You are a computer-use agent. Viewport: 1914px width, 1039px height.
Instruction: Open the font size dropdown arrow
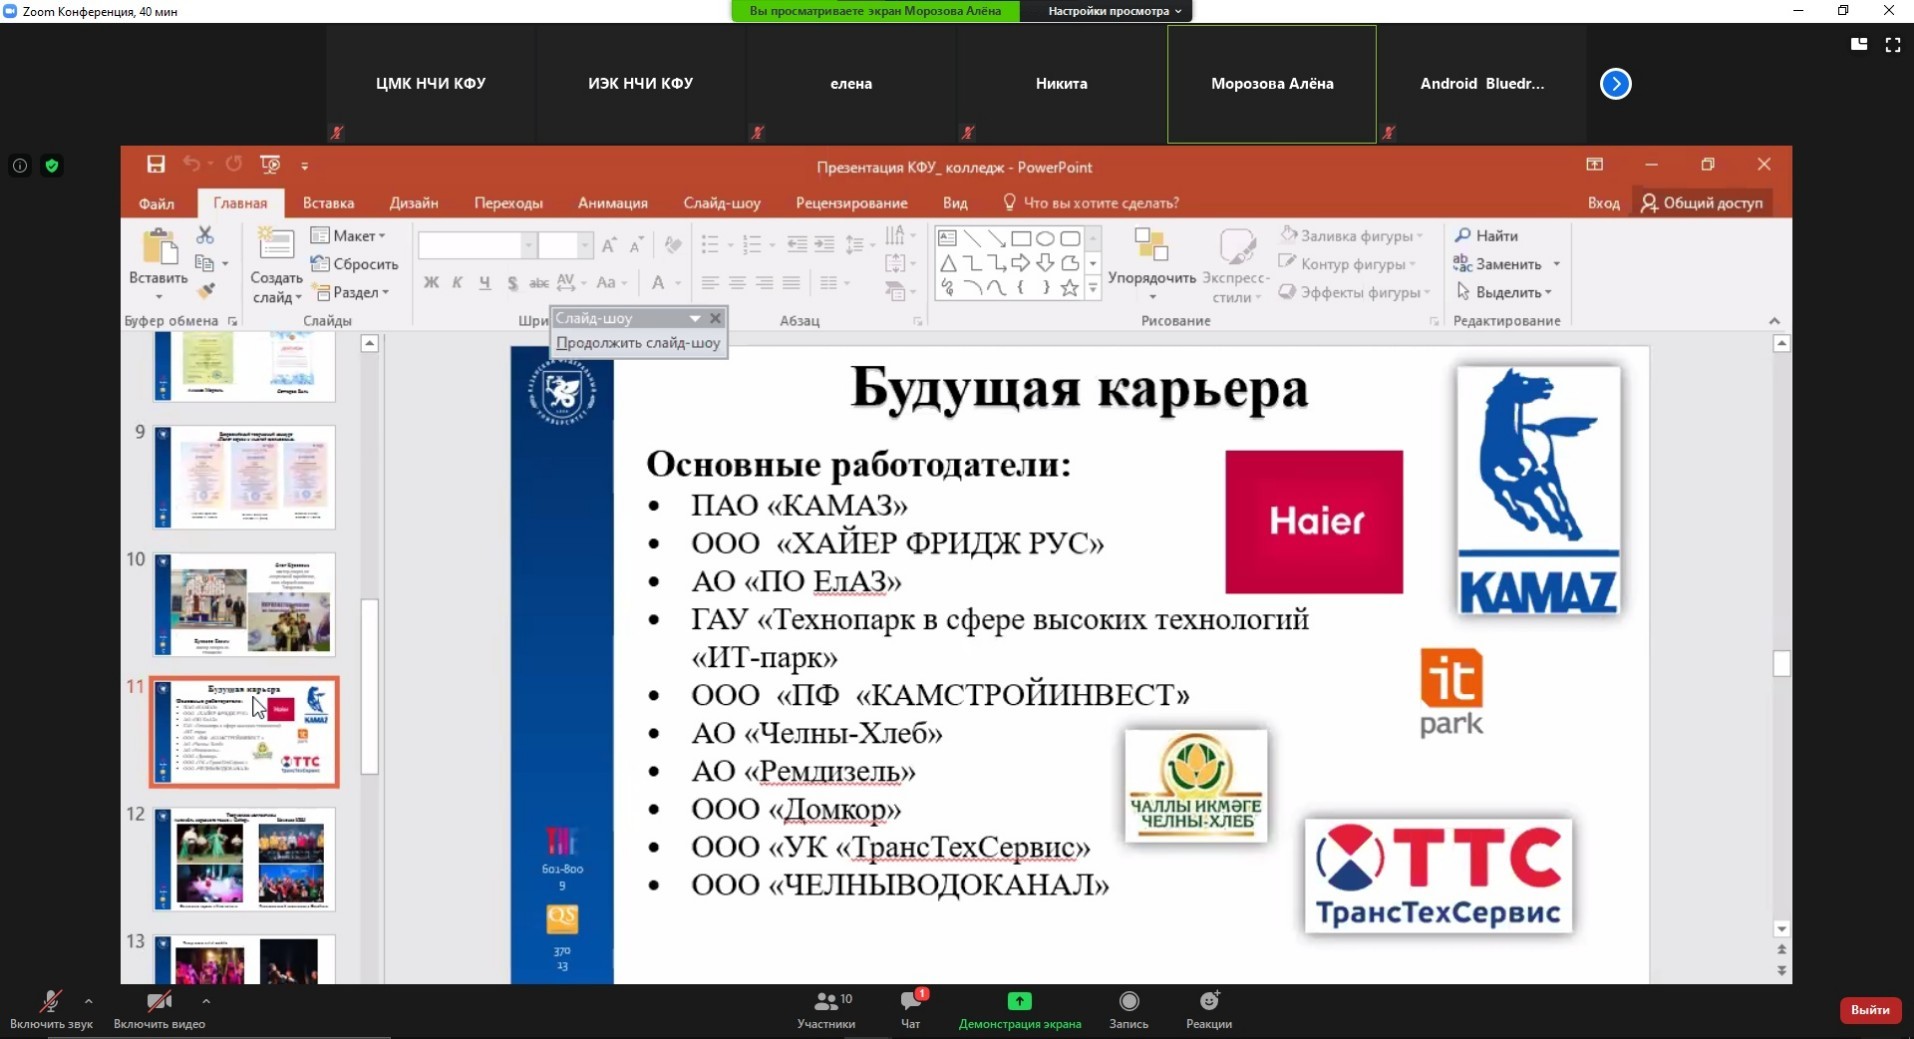coord(584,245)
